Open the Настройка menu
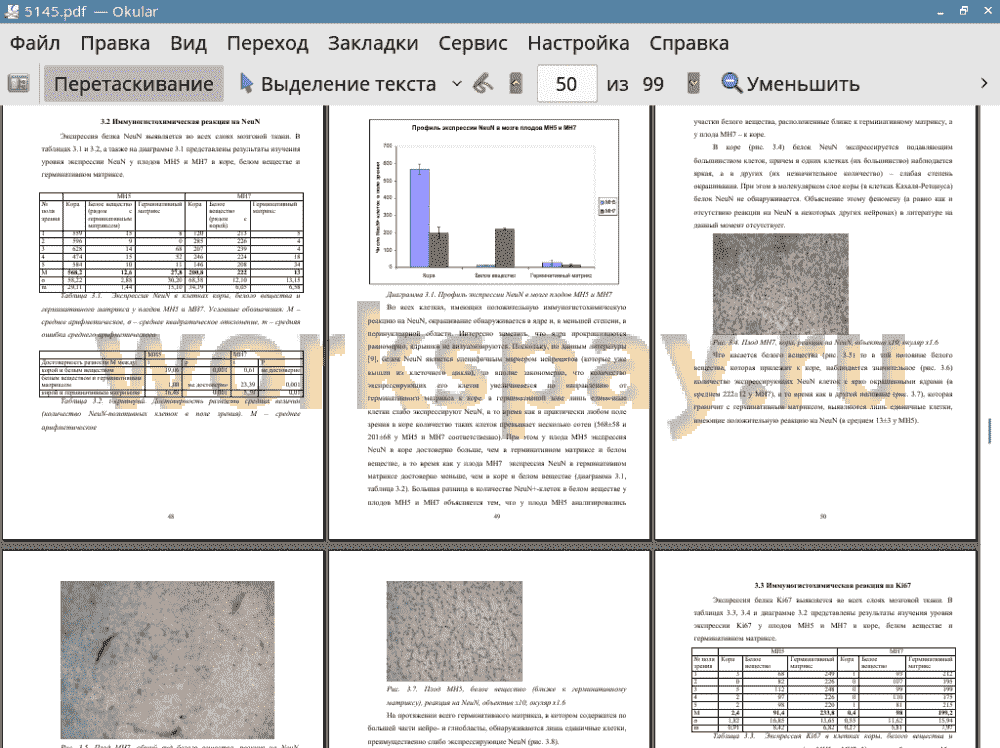 click(x=578, y=43)
